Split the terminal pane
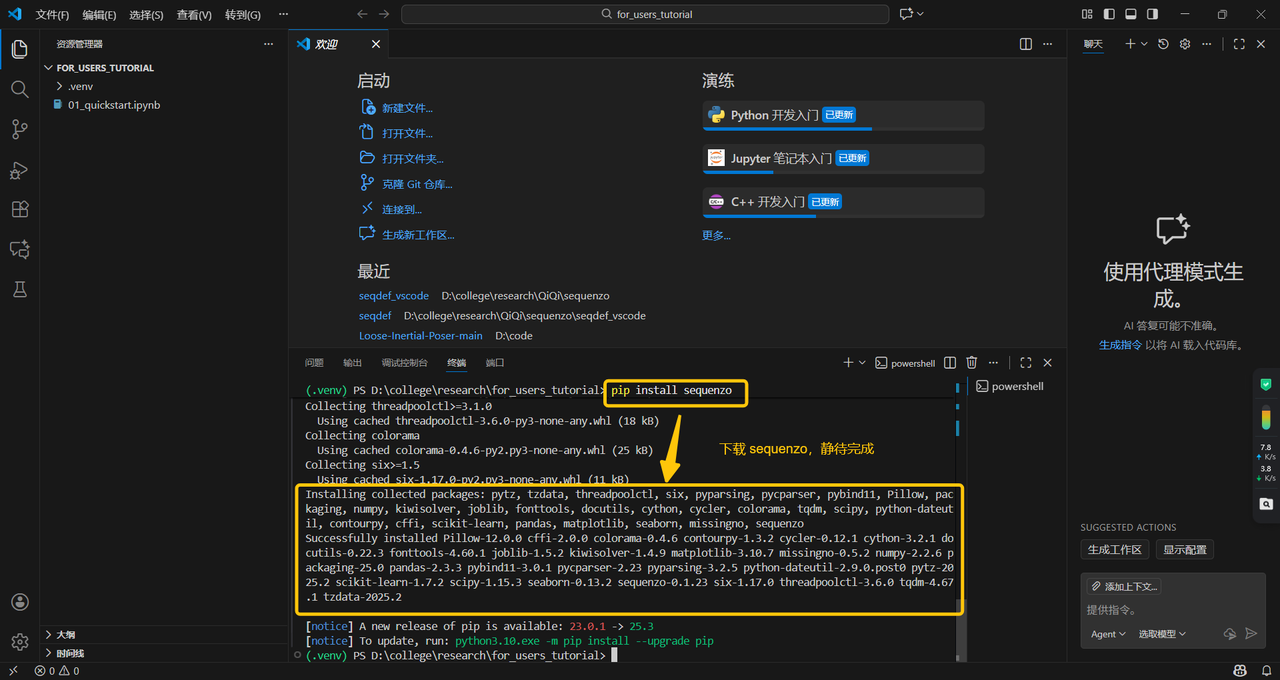 950,363
